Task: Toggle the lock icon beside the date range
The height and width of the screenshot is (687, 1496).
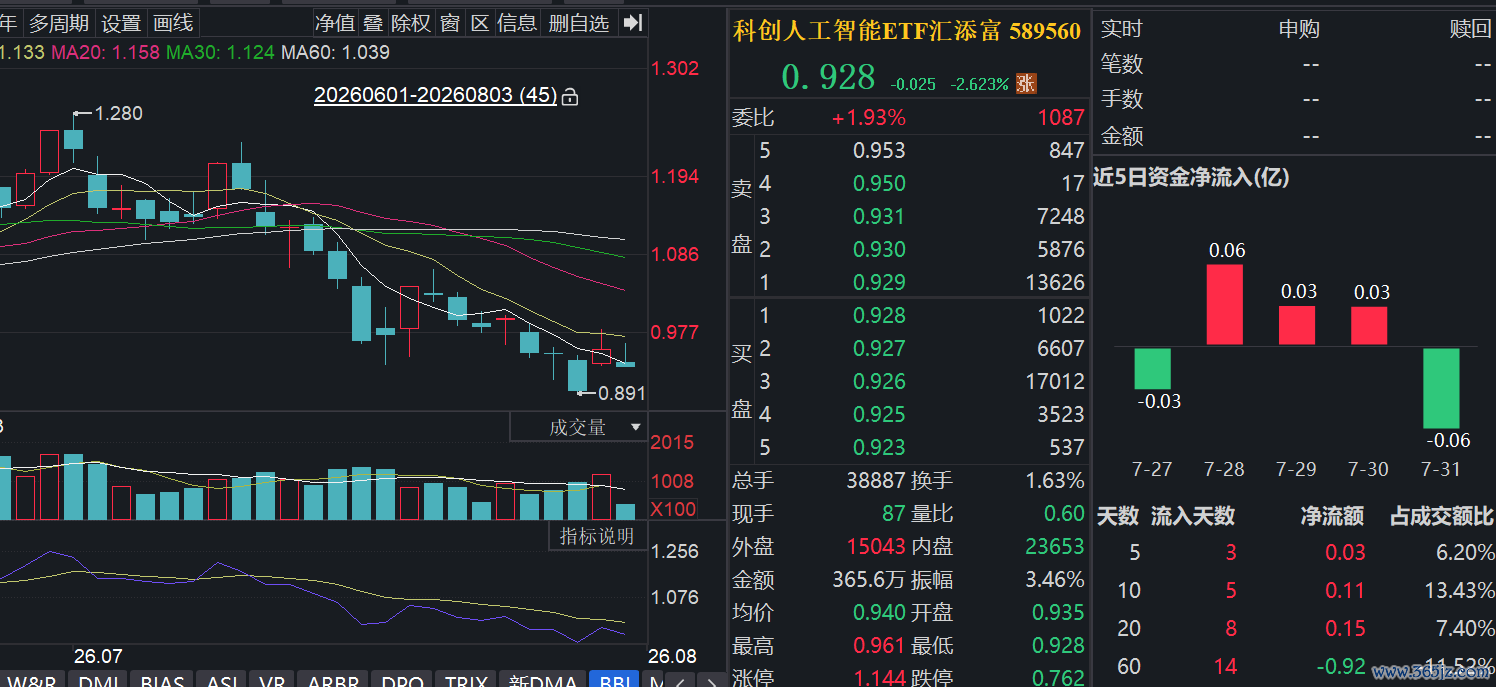Action: pos(570,96)
